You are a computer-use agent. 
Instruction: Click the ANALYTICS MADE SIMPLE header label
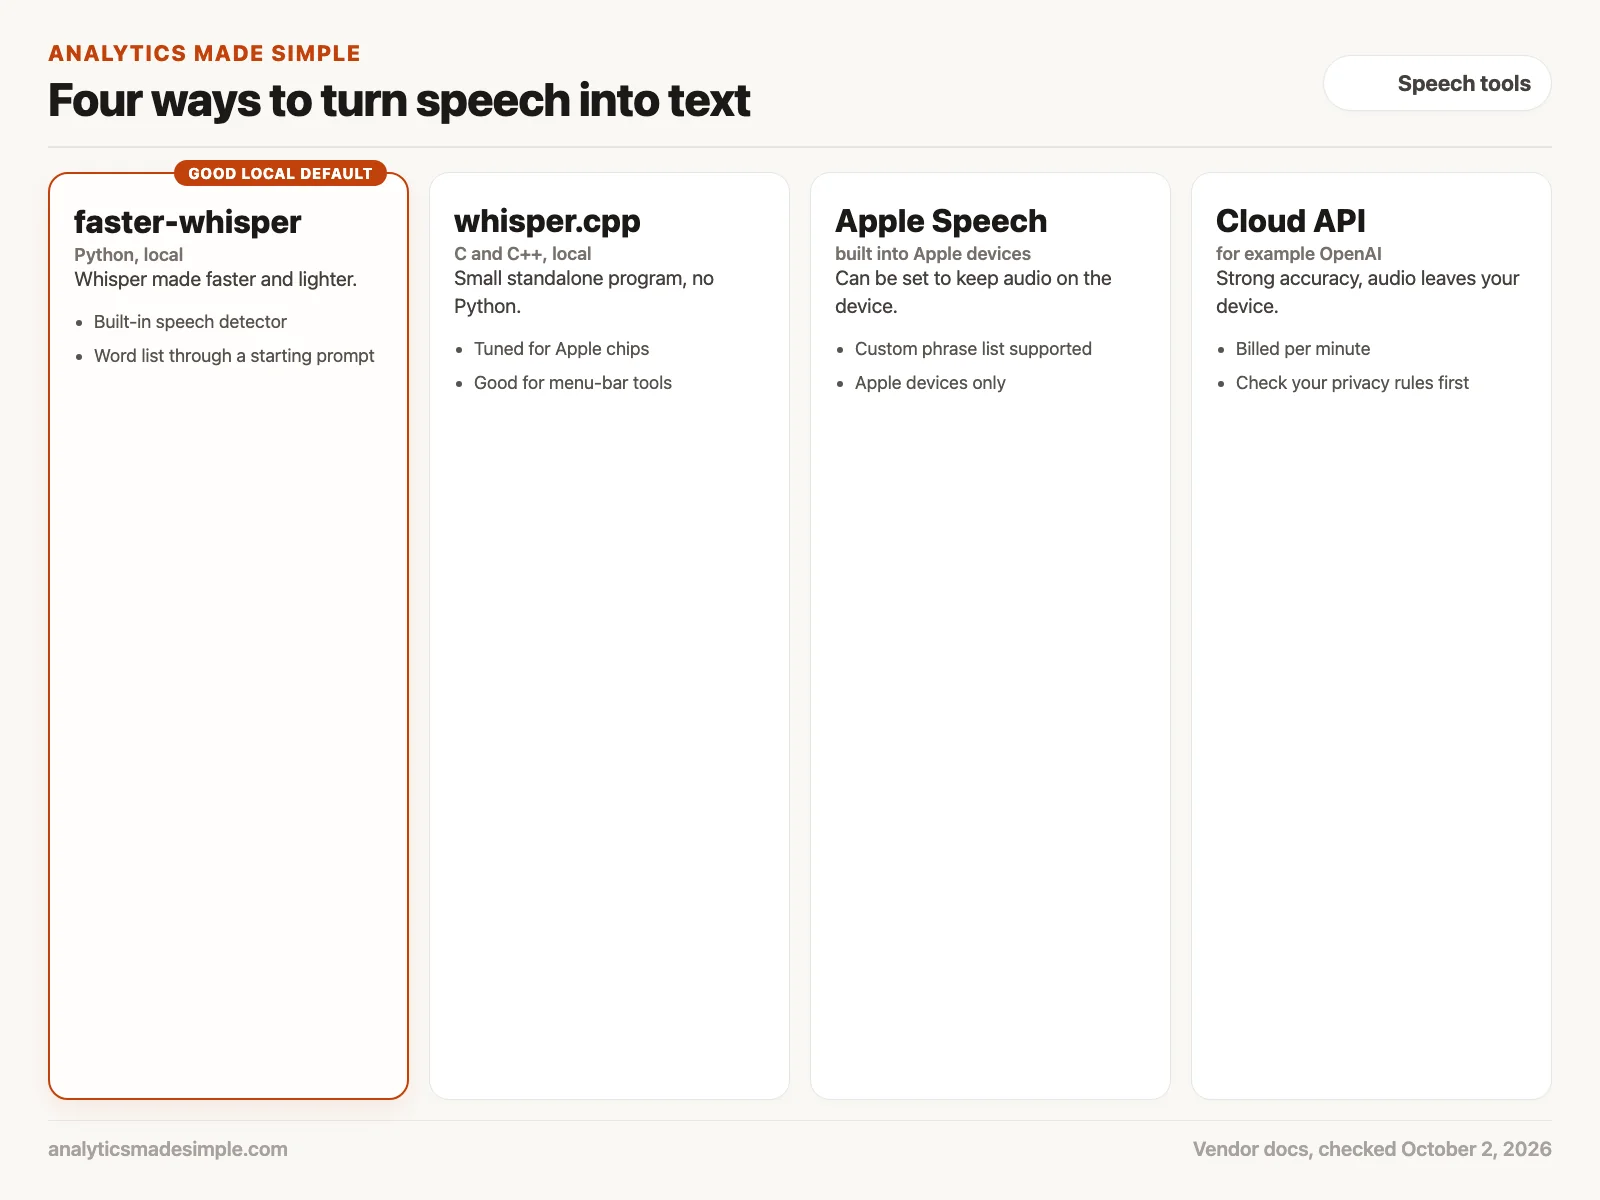click(x=205, y=54)
